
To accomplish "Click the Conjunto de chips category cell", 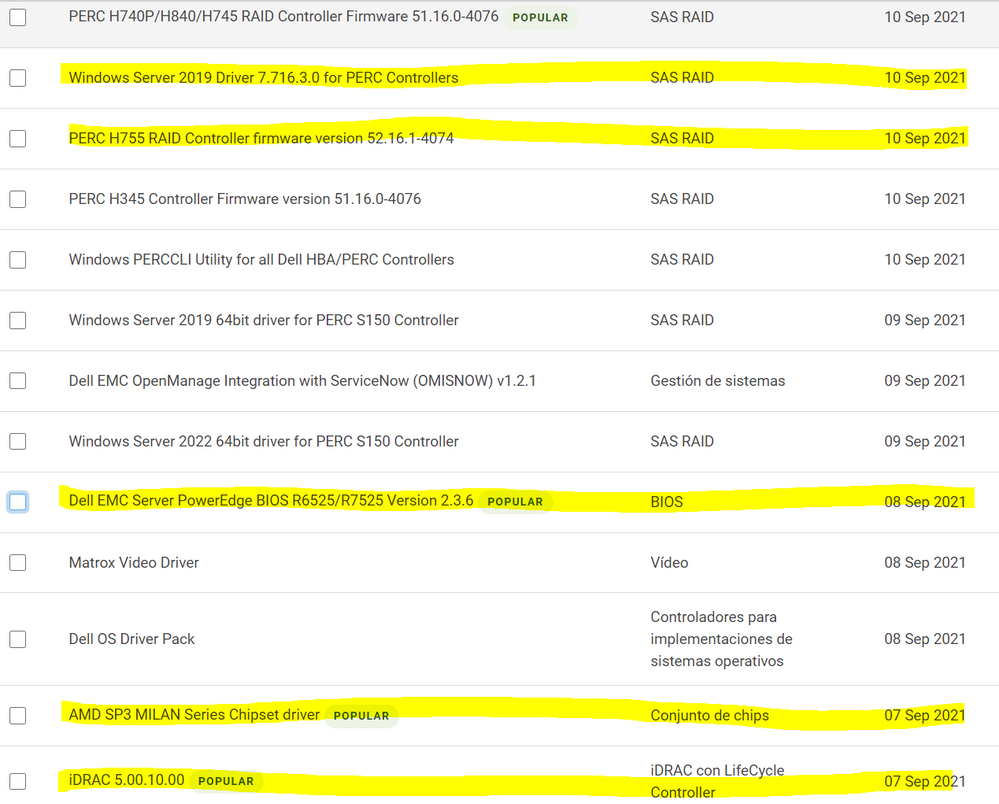I will [710, 715].
